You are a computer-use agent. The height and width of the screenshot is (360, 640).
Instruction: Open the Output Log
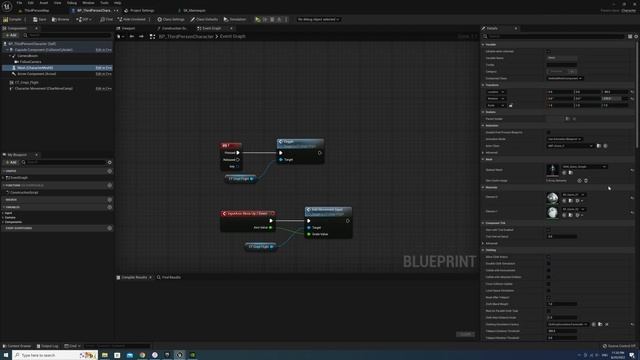tap(48, 346)
